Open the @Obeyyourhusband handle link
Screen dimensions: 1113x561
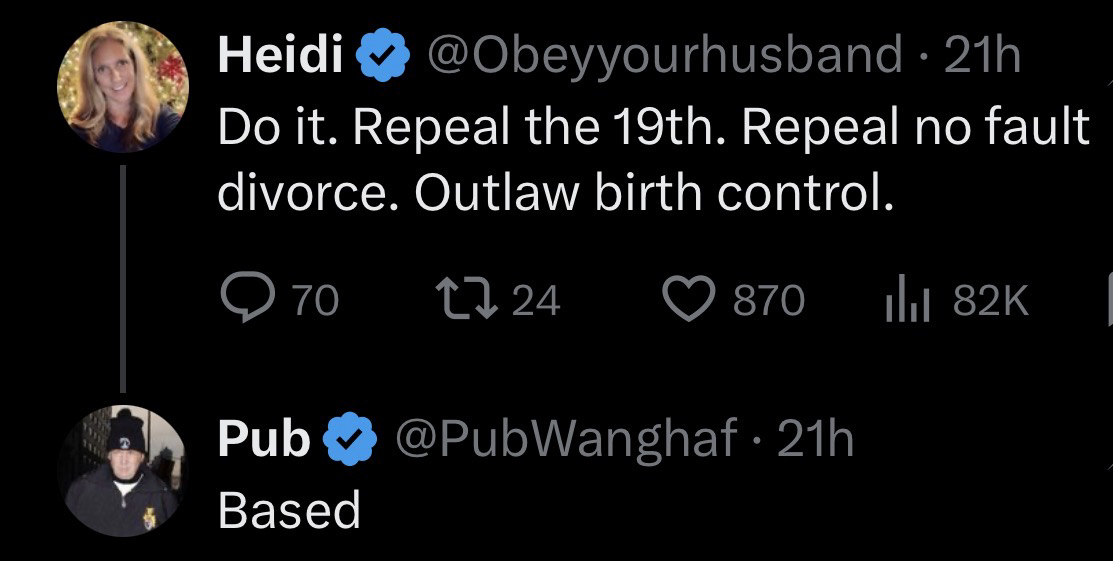coord(663,58)
